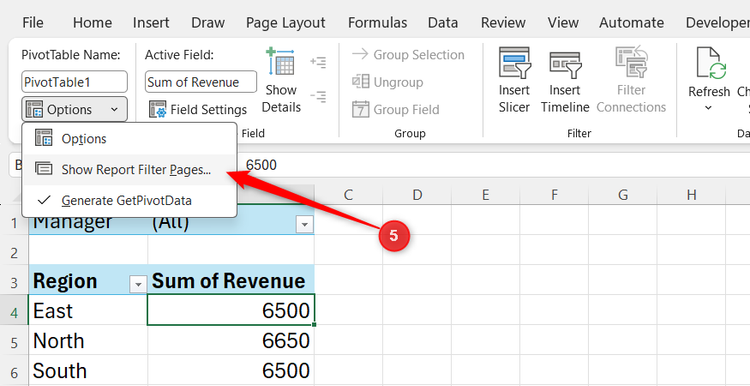Collapse the PivotTable Options dropdown button
Image resolution: width=750 pixels, height=386 pixels.
(75, 110)
